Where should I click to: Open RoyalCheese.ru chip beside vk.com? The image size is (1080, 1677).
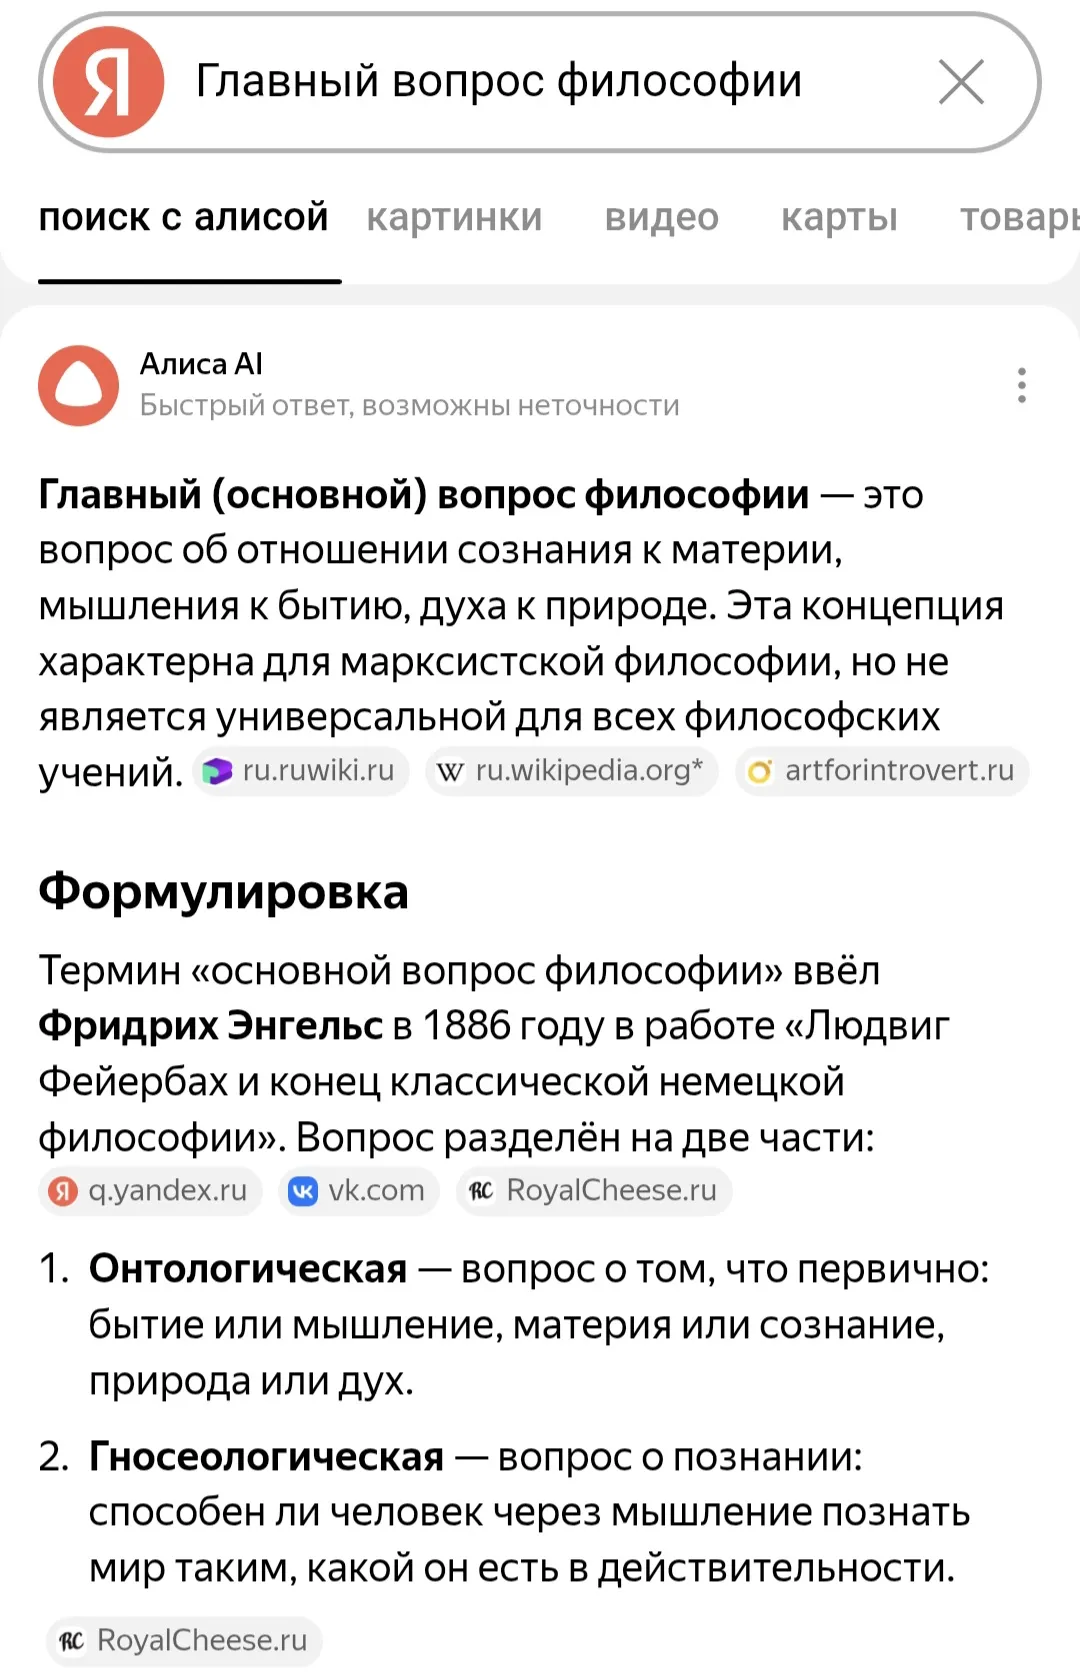(595, 1191)
